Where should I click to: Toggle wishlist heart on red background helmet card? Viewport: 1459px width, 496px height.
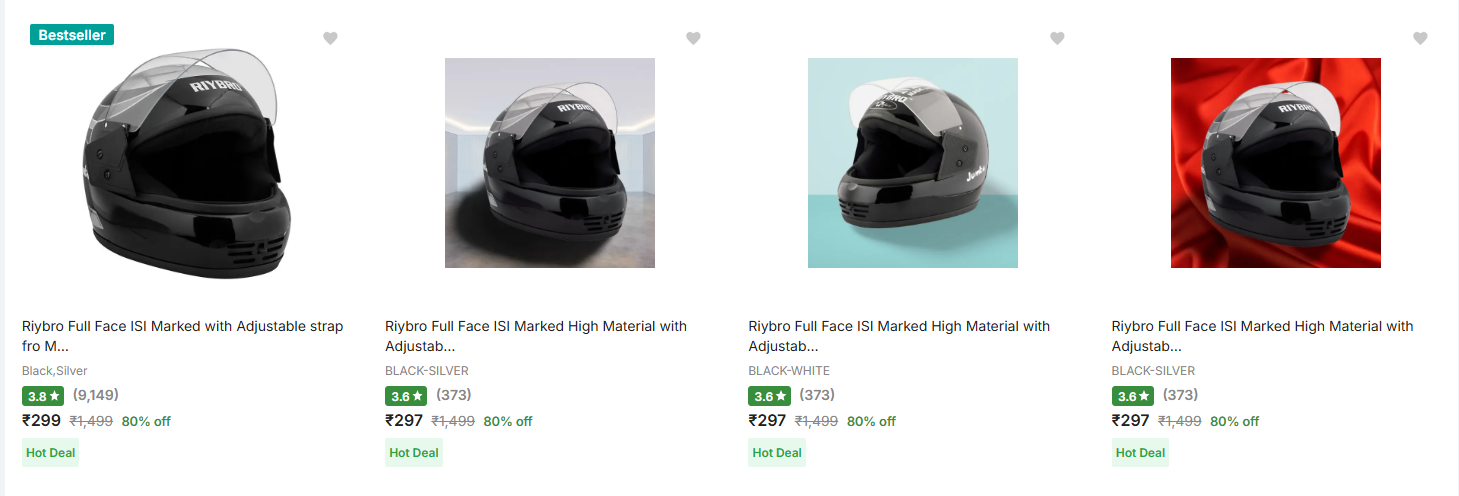[x=1420, y=39]
